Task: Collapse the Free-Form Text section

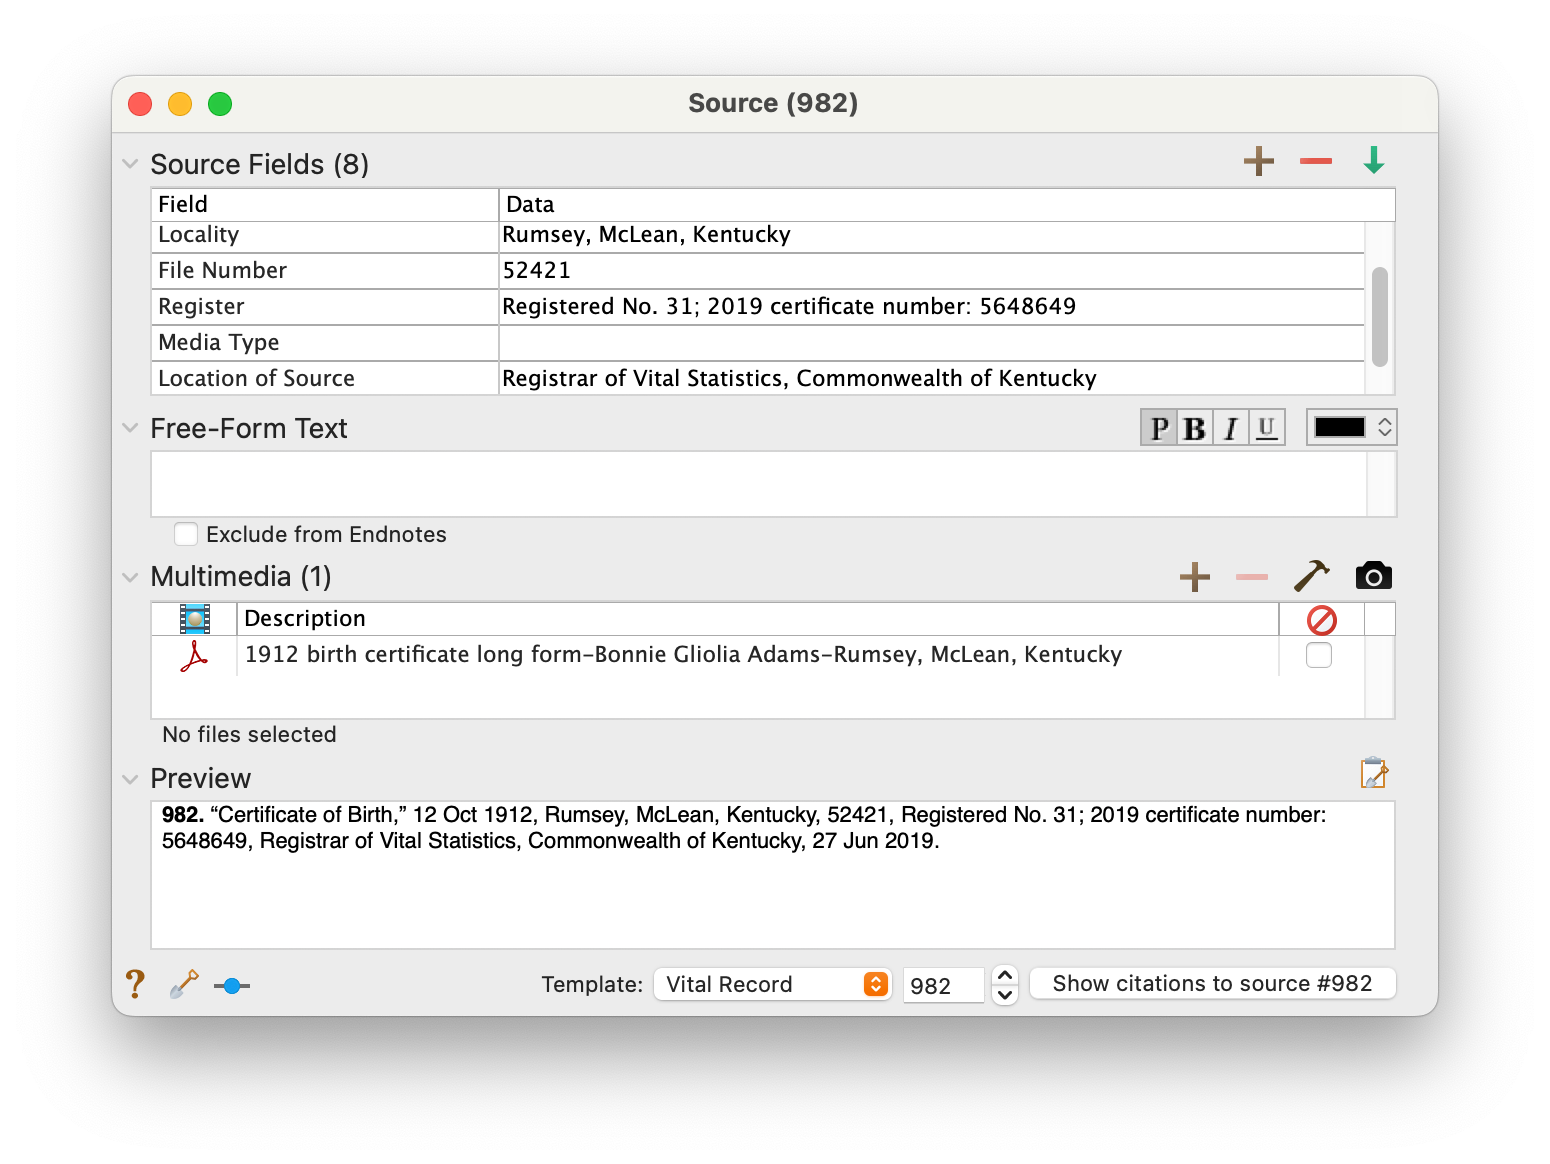Action: click(x=130, y=427)
